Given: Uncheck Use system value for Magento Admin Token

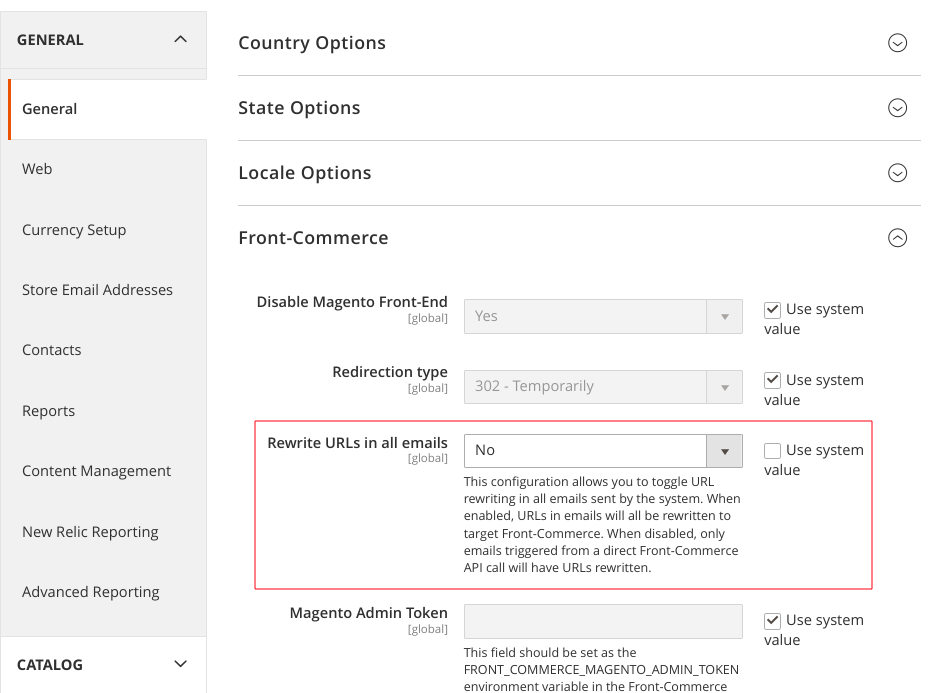Looking at the screenshot, I should pos(772,621).
